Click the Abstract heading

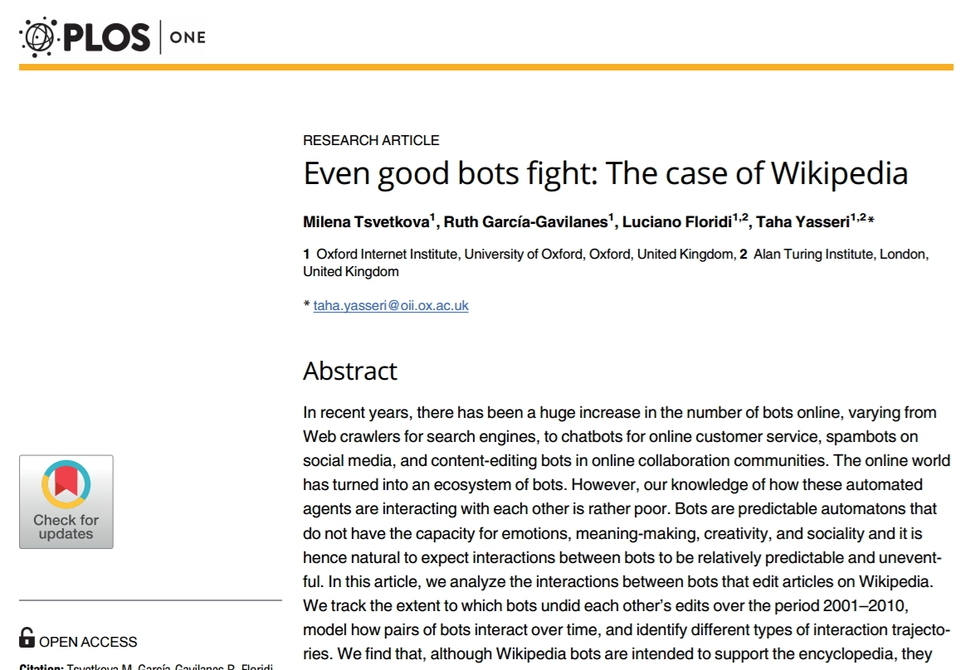pos(350,371)
